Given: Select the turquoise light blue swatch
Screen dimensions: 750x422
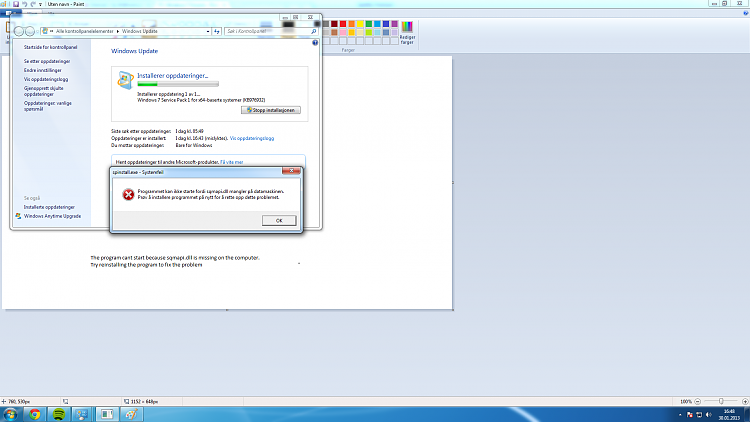Looking at the screenshot, I should [377, 24].
